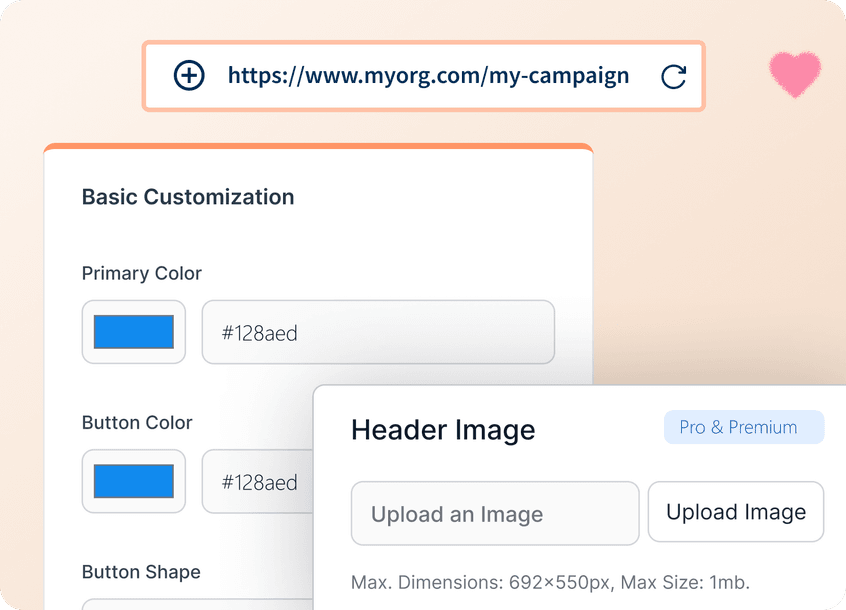Click the Max. Dimensions hint text
The image size is (846, 610).
550,582
